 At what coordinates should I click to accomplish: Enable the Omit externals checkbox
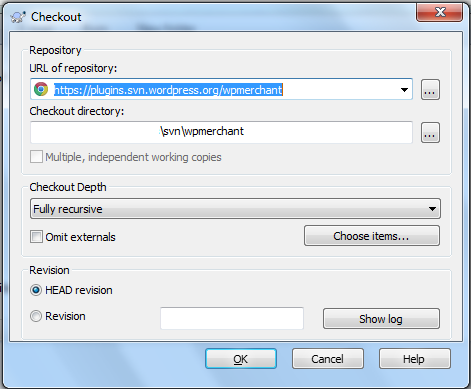point(36,237)
